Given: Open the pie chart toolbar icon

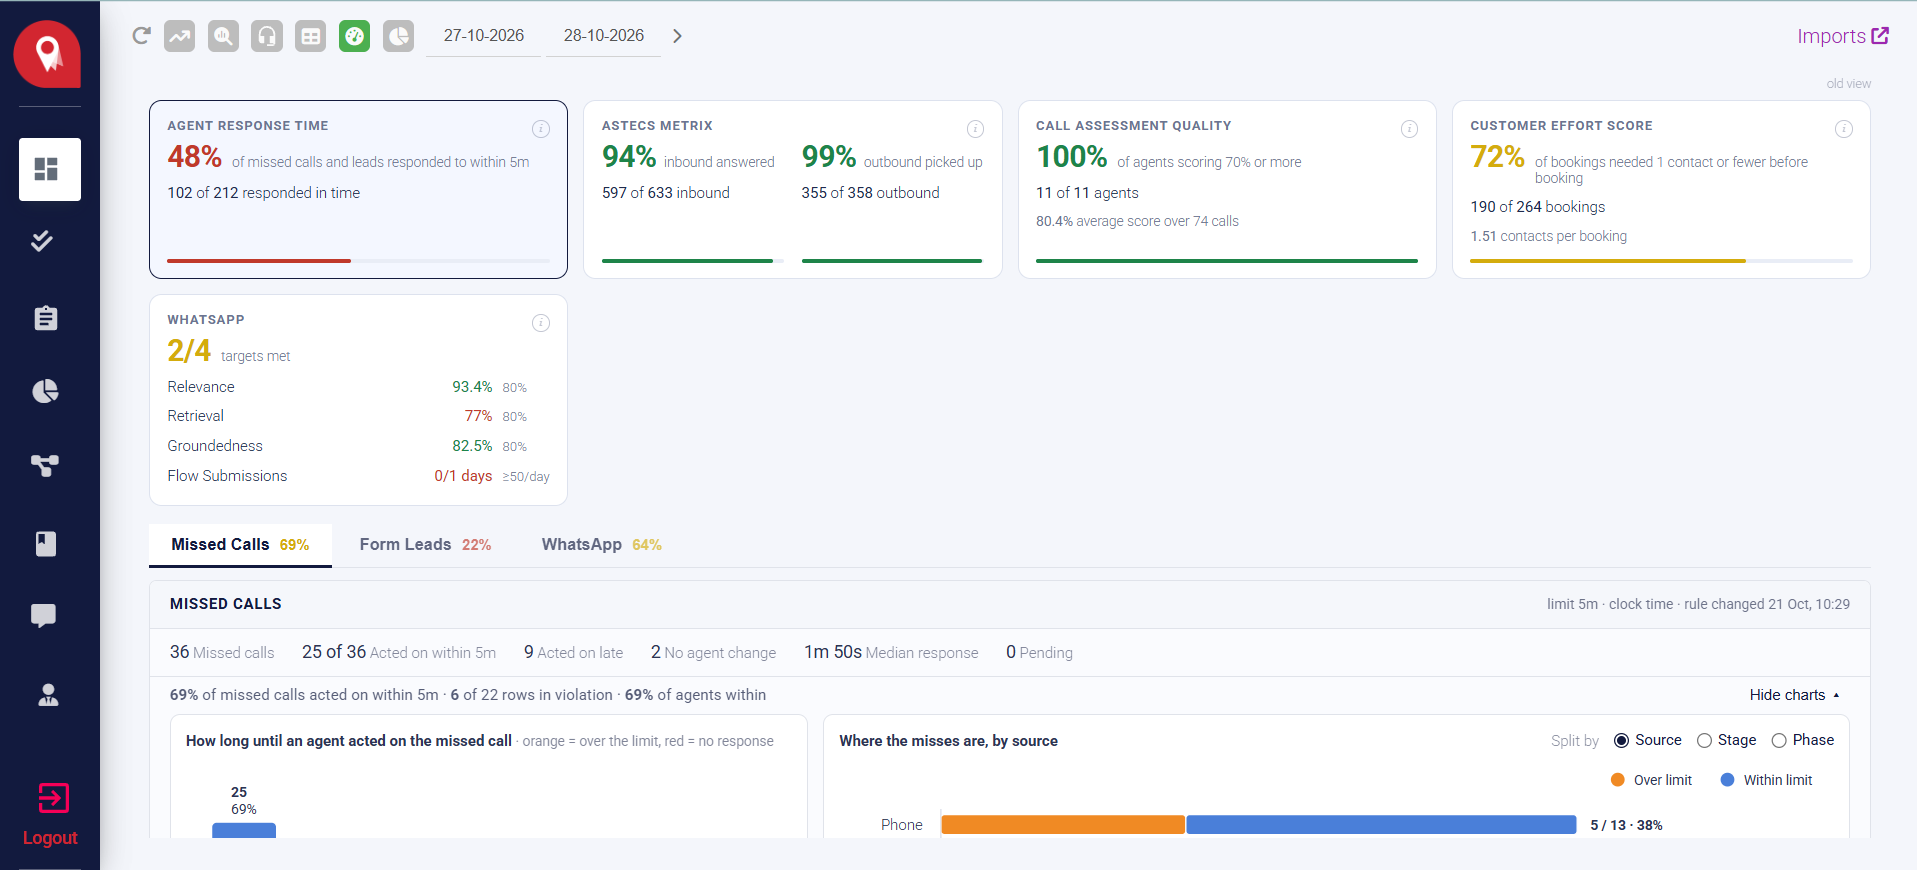Looking at the screenshot, I should click(398, 36).
